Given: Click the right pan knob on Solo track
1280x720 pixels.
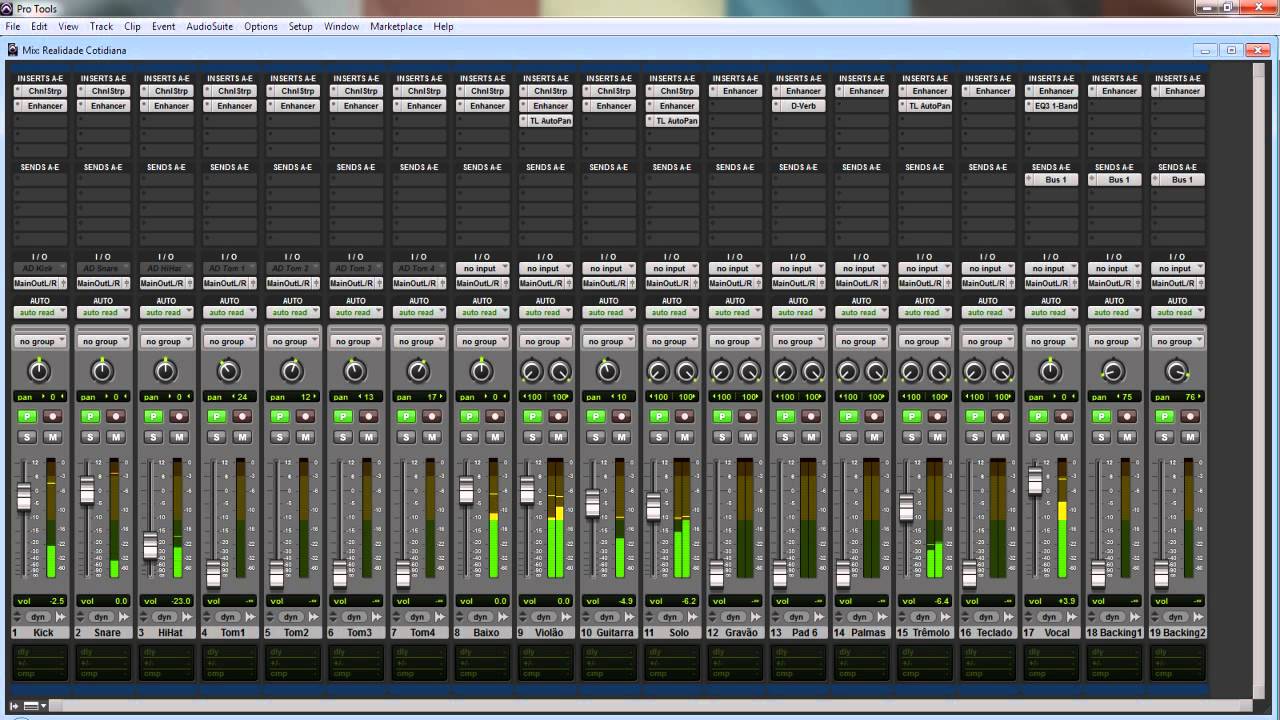Looking at the screenshot, I should point(685,372).
